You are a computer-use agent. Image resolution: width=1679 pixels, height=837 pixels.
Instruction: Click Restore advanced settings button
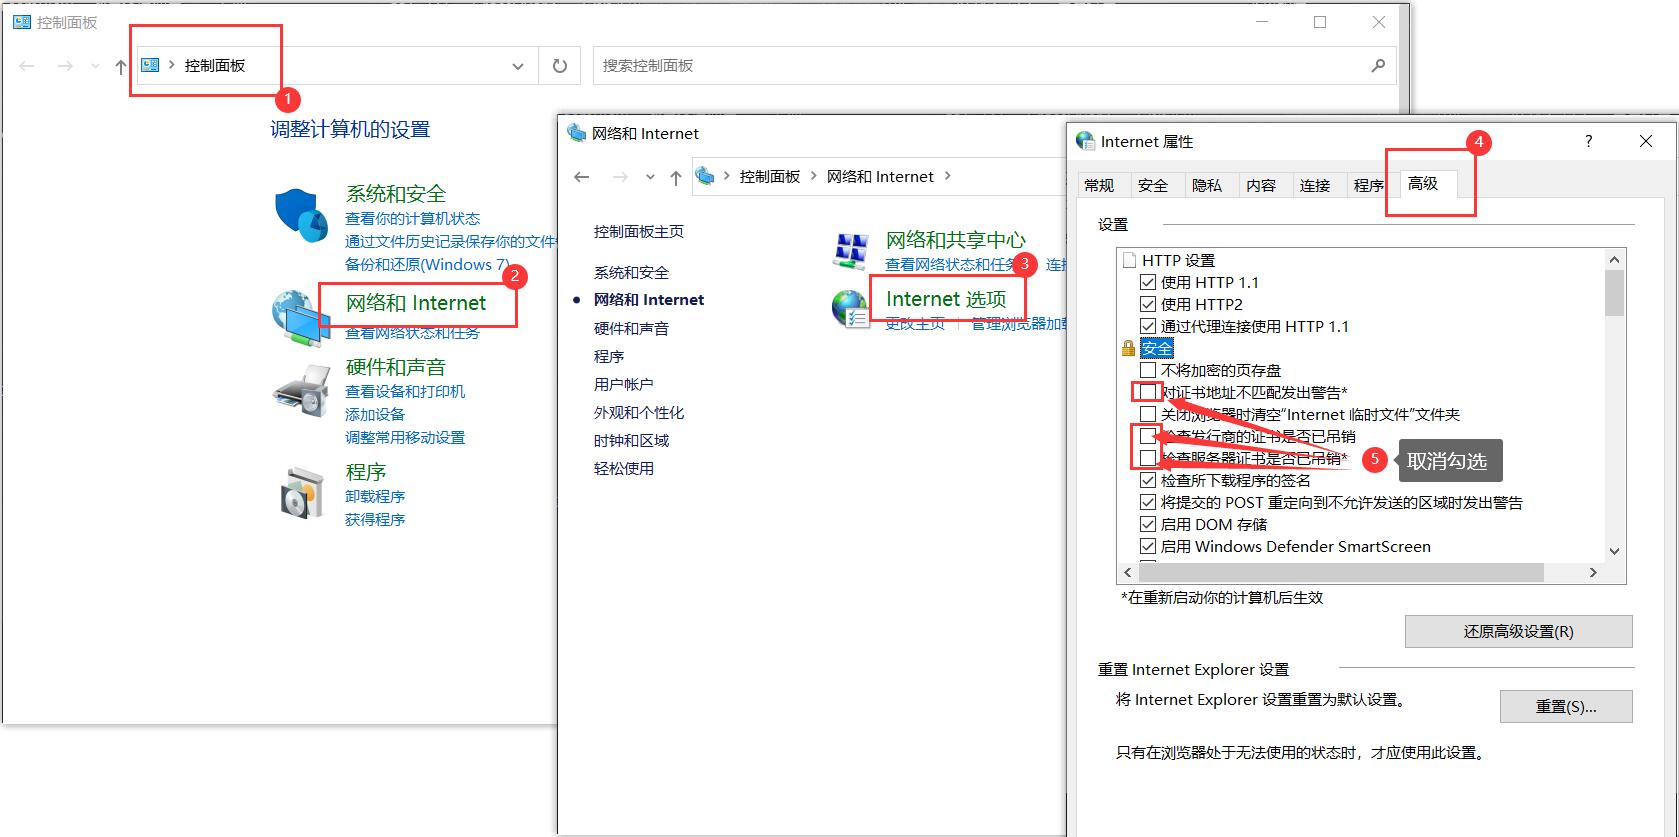point(1518,631)
